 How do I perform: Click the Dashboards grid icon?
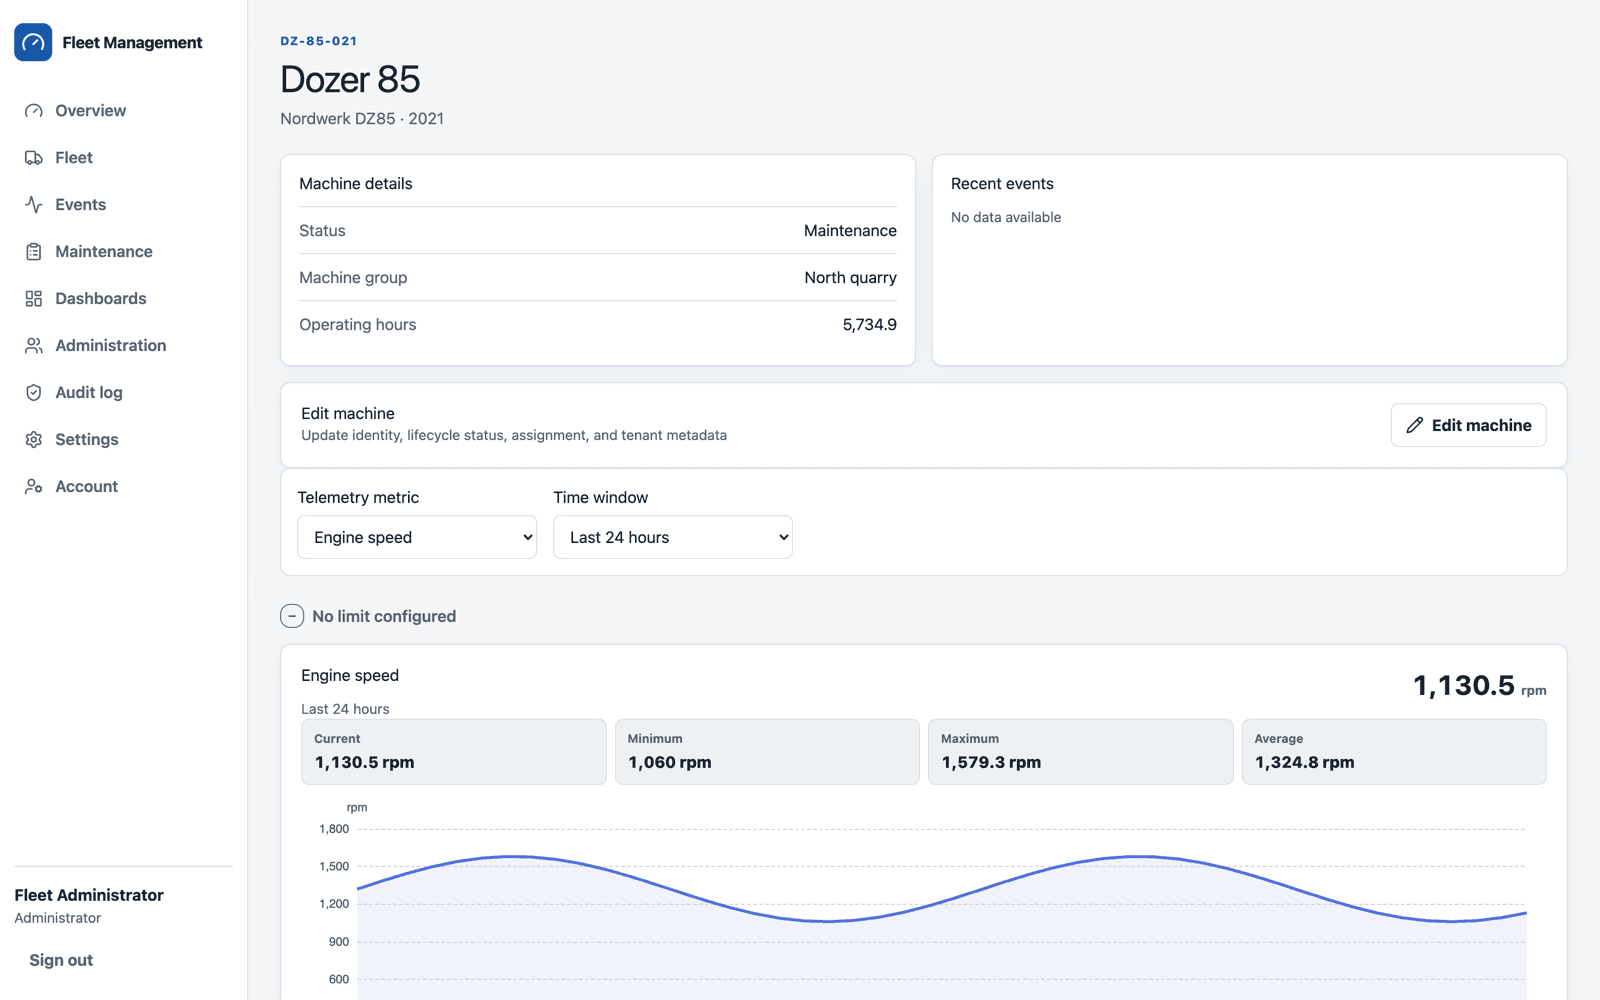click(34, 299)
